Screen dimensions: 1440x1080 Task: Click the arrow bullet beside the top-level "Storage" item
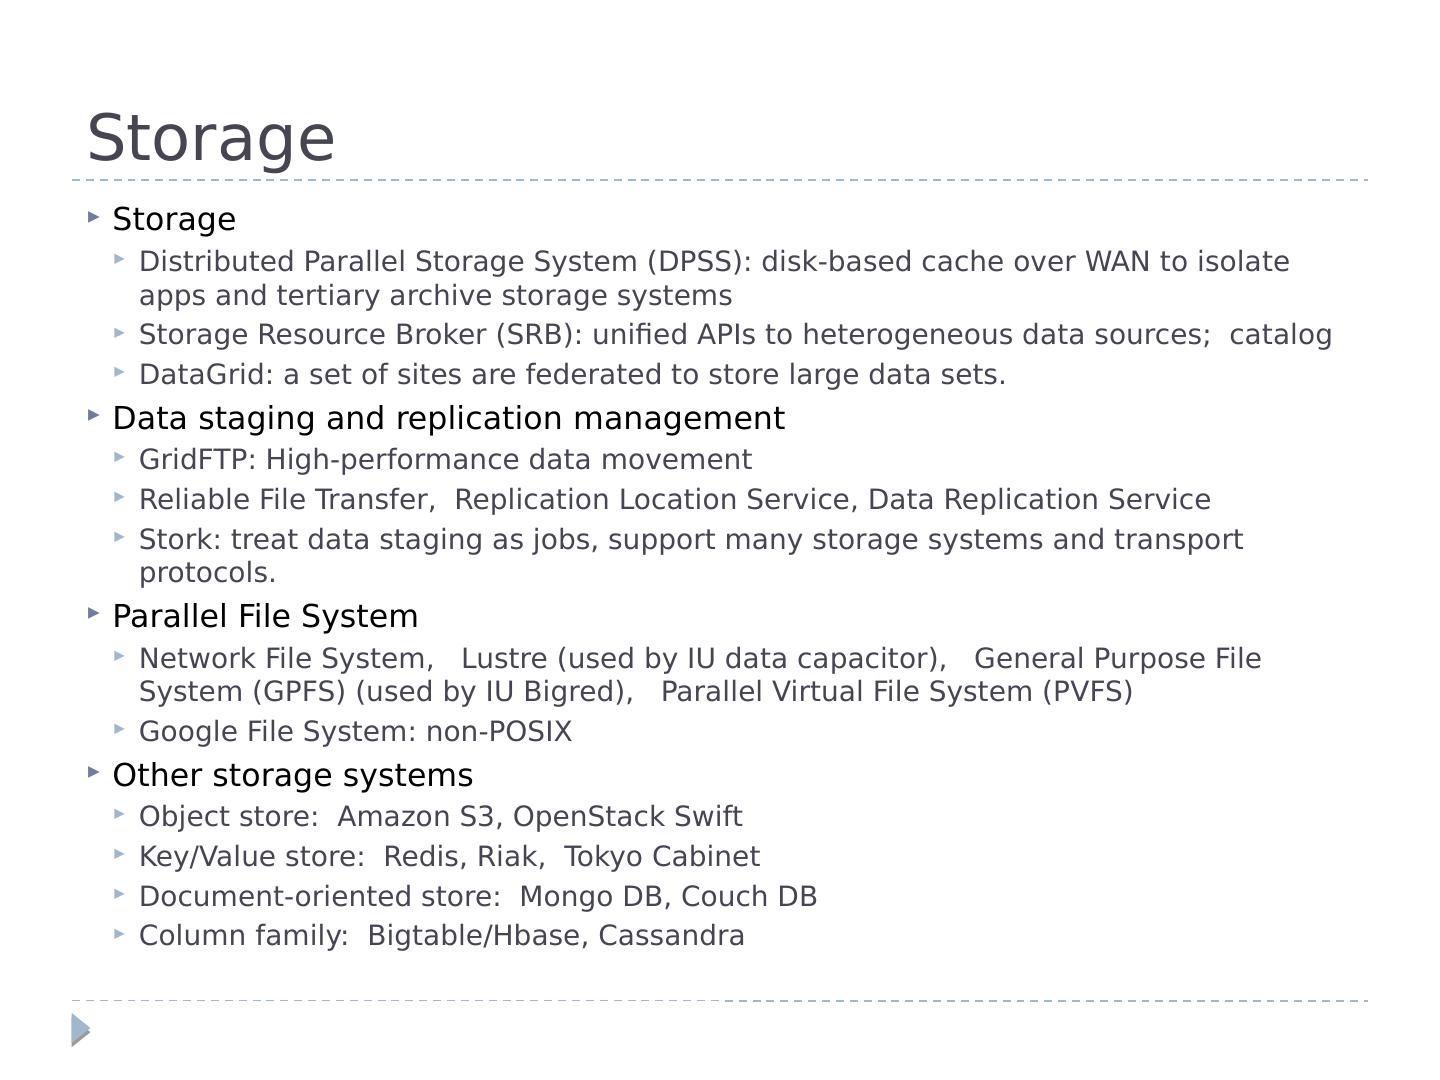point(93,216)
